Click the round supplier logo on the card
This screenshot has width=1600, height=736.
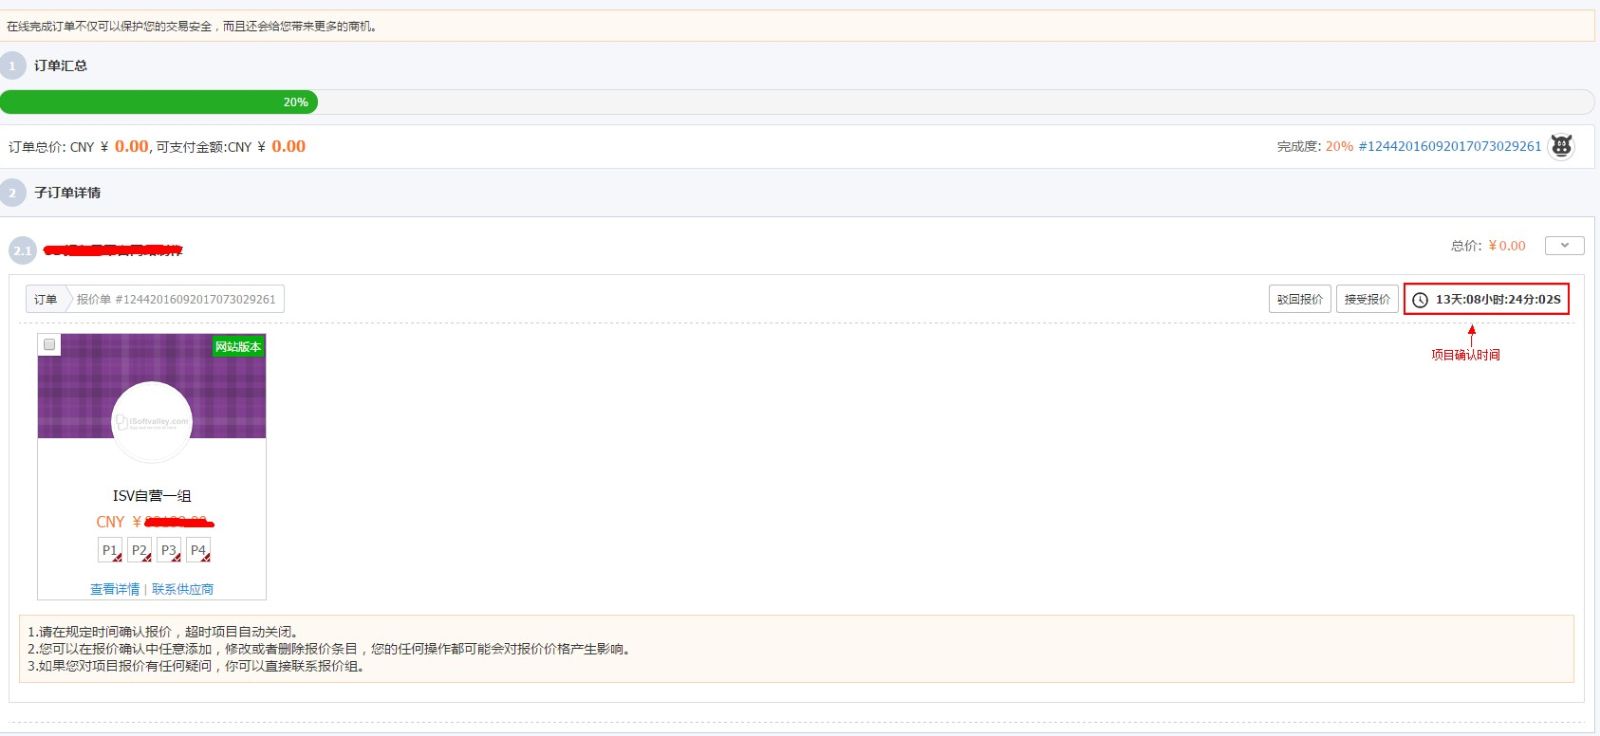pos(152,422)
